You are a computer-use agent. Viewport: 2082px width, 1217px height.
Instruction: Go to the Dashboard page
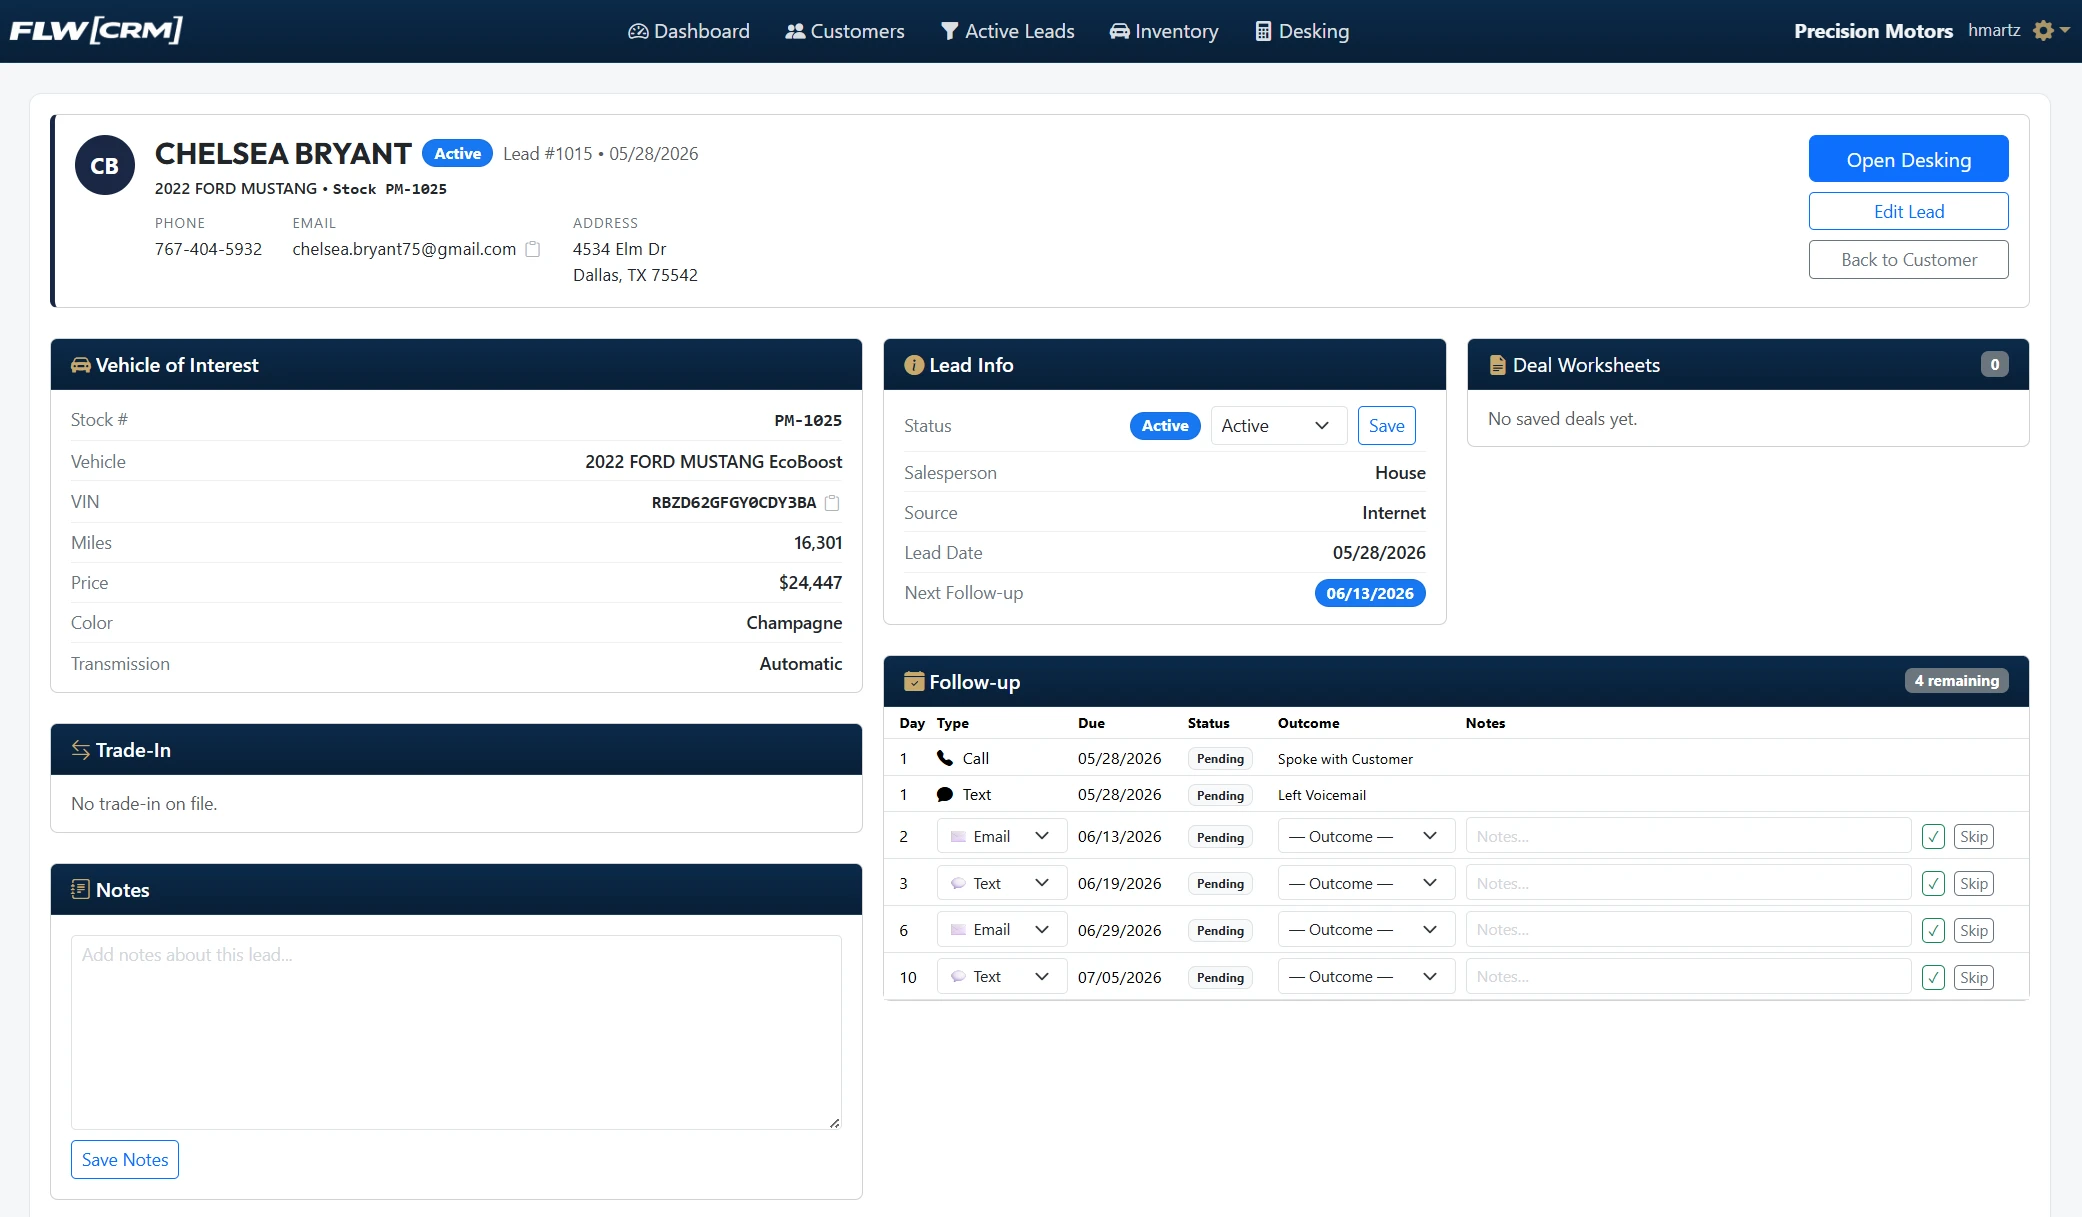(x=689, y=31)
